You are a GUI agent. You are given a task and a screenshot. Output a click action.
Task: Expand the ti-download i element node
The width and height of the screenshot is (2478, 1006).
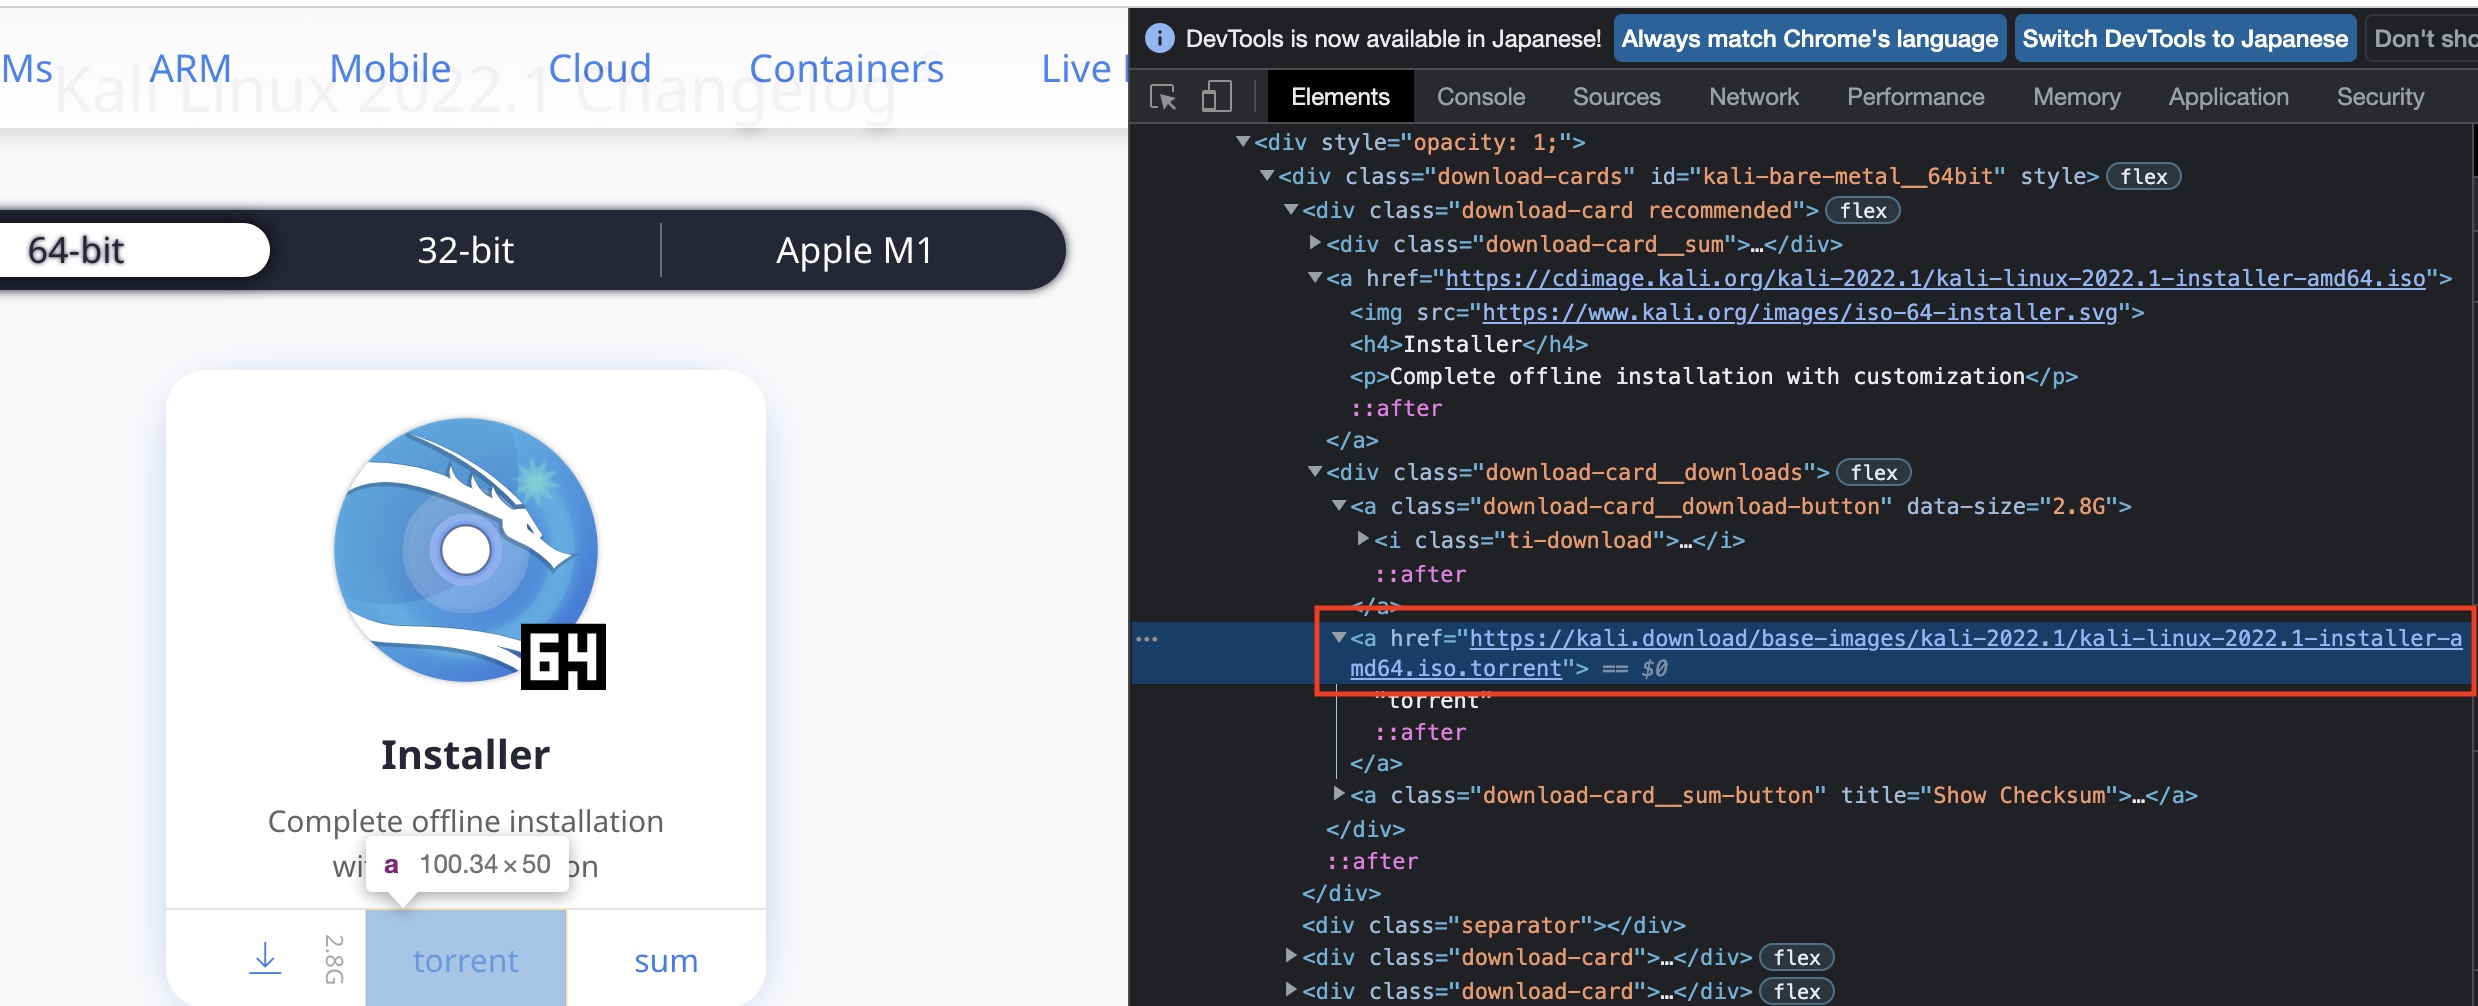click(1363, 539)
